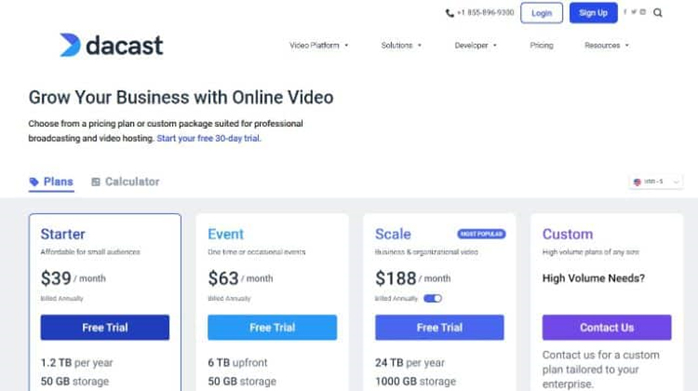Click the Plans tag icon
The height and width of the screenshot is (391, 698).
point(34,182)
